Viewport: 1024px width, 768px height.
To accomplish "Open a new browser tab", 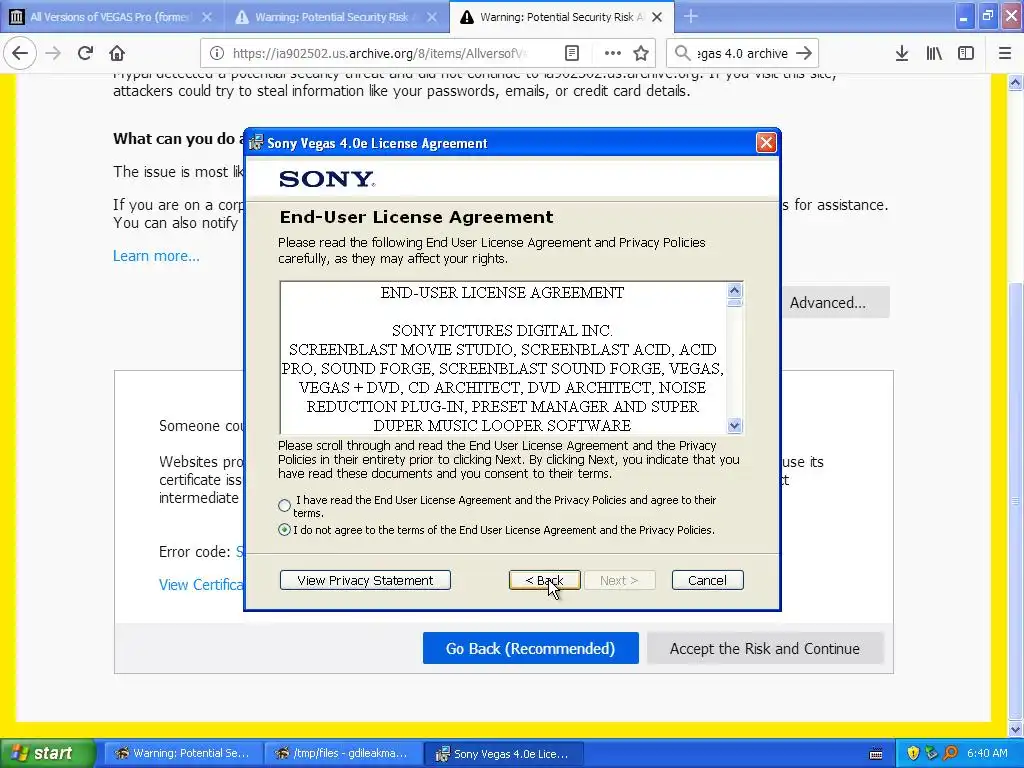I will (691, 17).
